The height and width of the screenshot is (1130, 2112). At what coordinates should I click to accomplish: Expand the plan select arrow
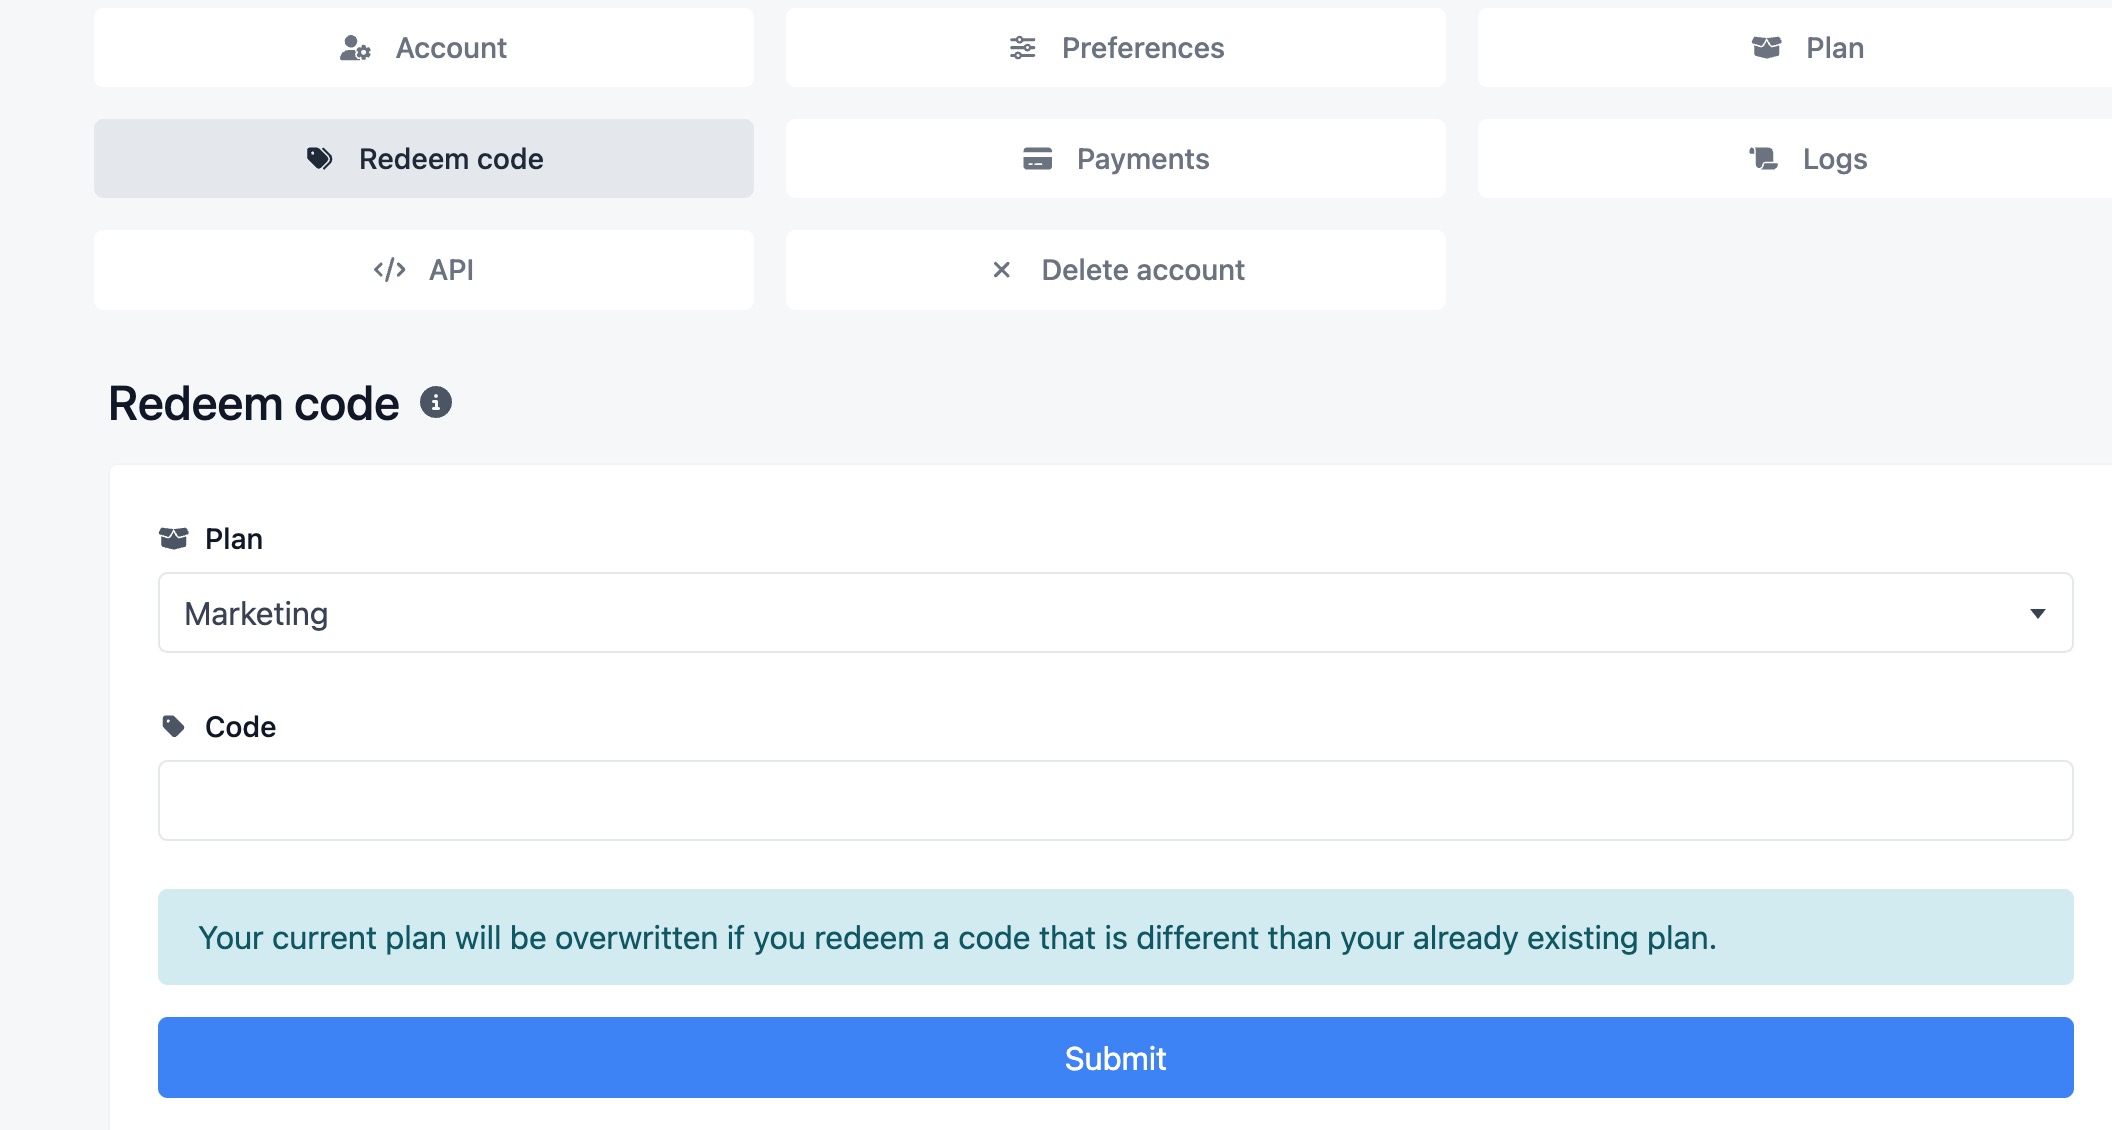[x=2037, y=614]
